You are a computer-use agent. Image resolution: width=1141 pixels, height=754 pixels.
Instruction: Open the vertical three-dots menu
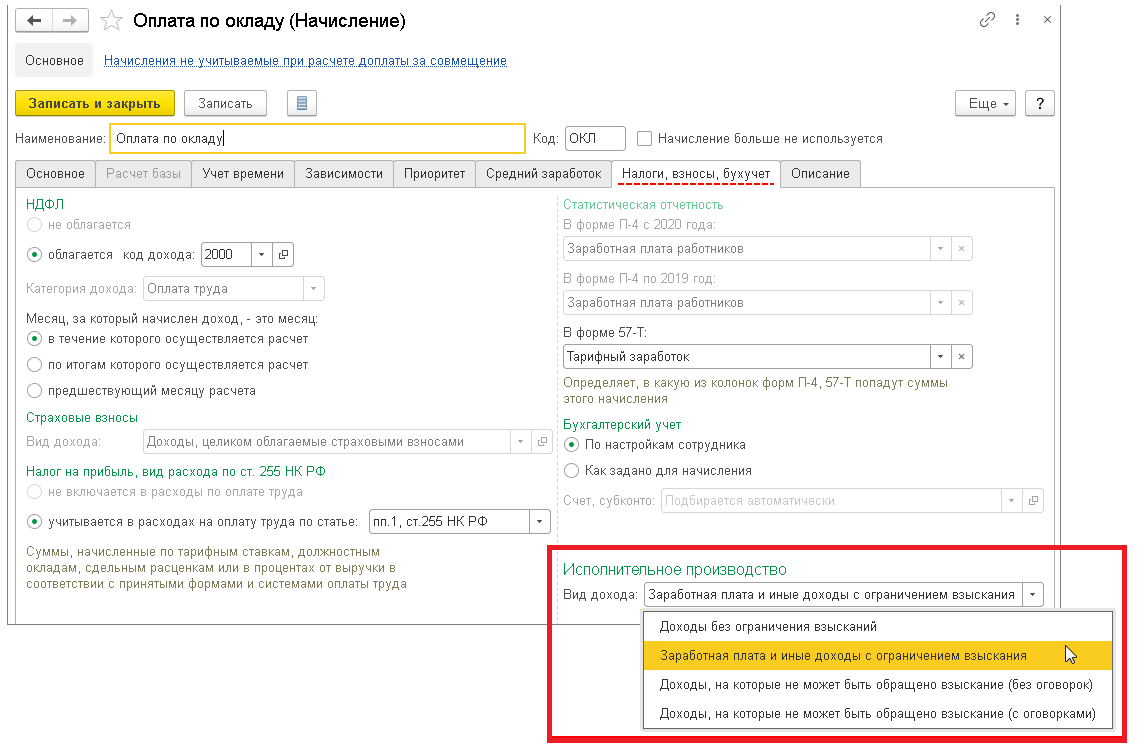pos(1018,20)
